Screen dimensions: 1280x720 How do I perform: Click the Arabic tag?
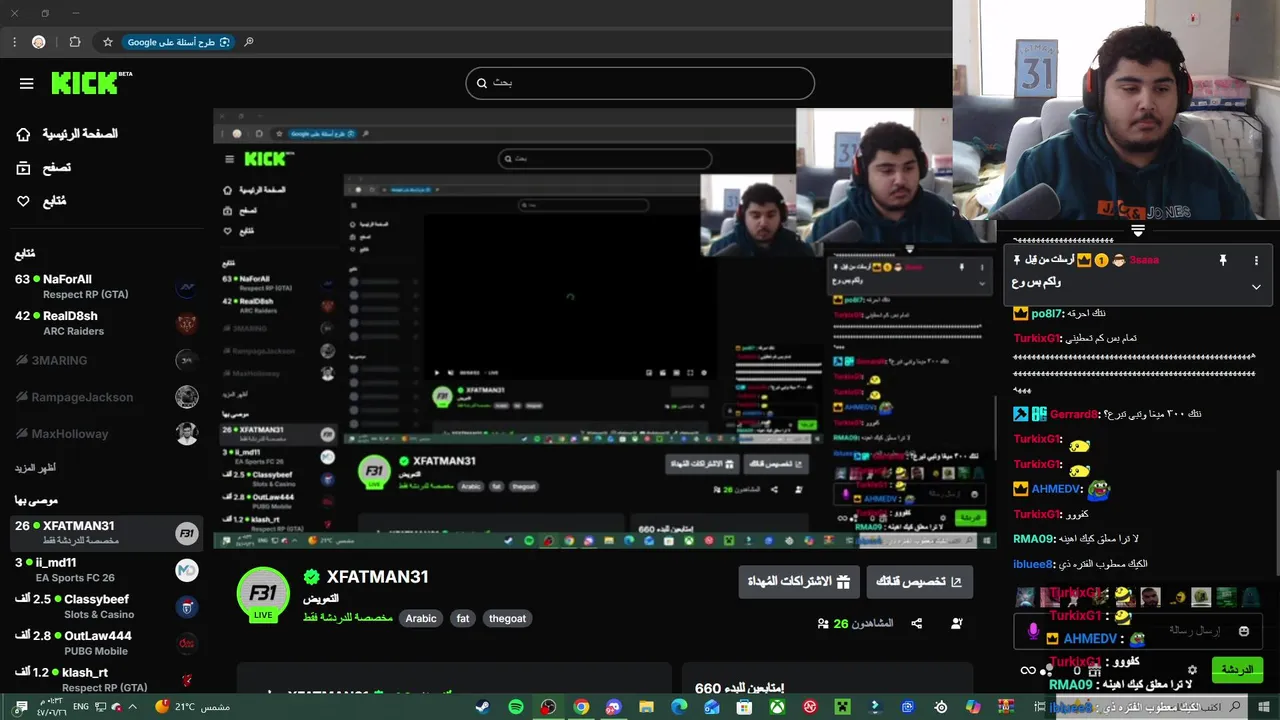(421, 619)
